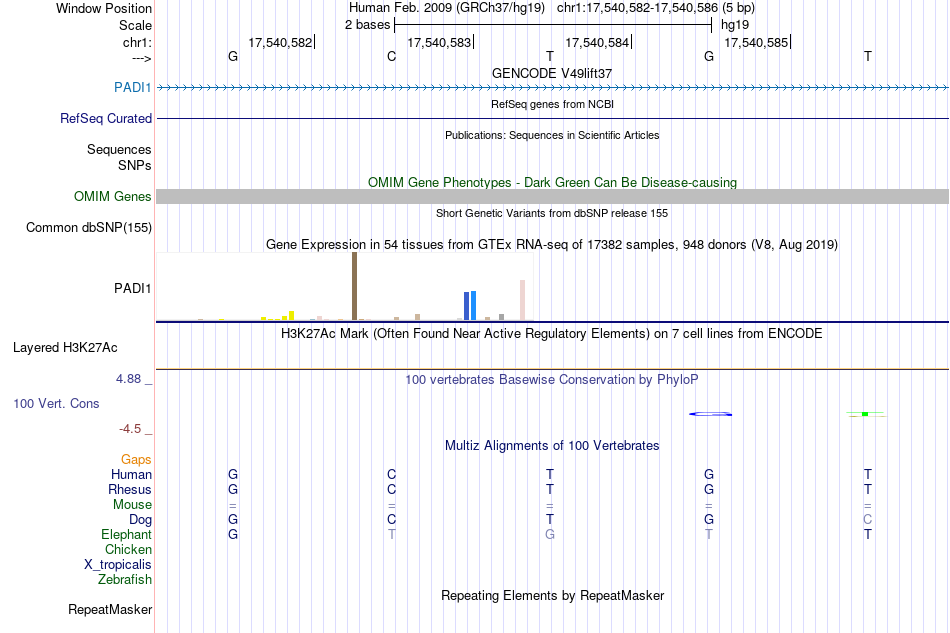Viewport: 950px width, 633px height.
Task: Click the Sequences track label
Action: (119, 150)
